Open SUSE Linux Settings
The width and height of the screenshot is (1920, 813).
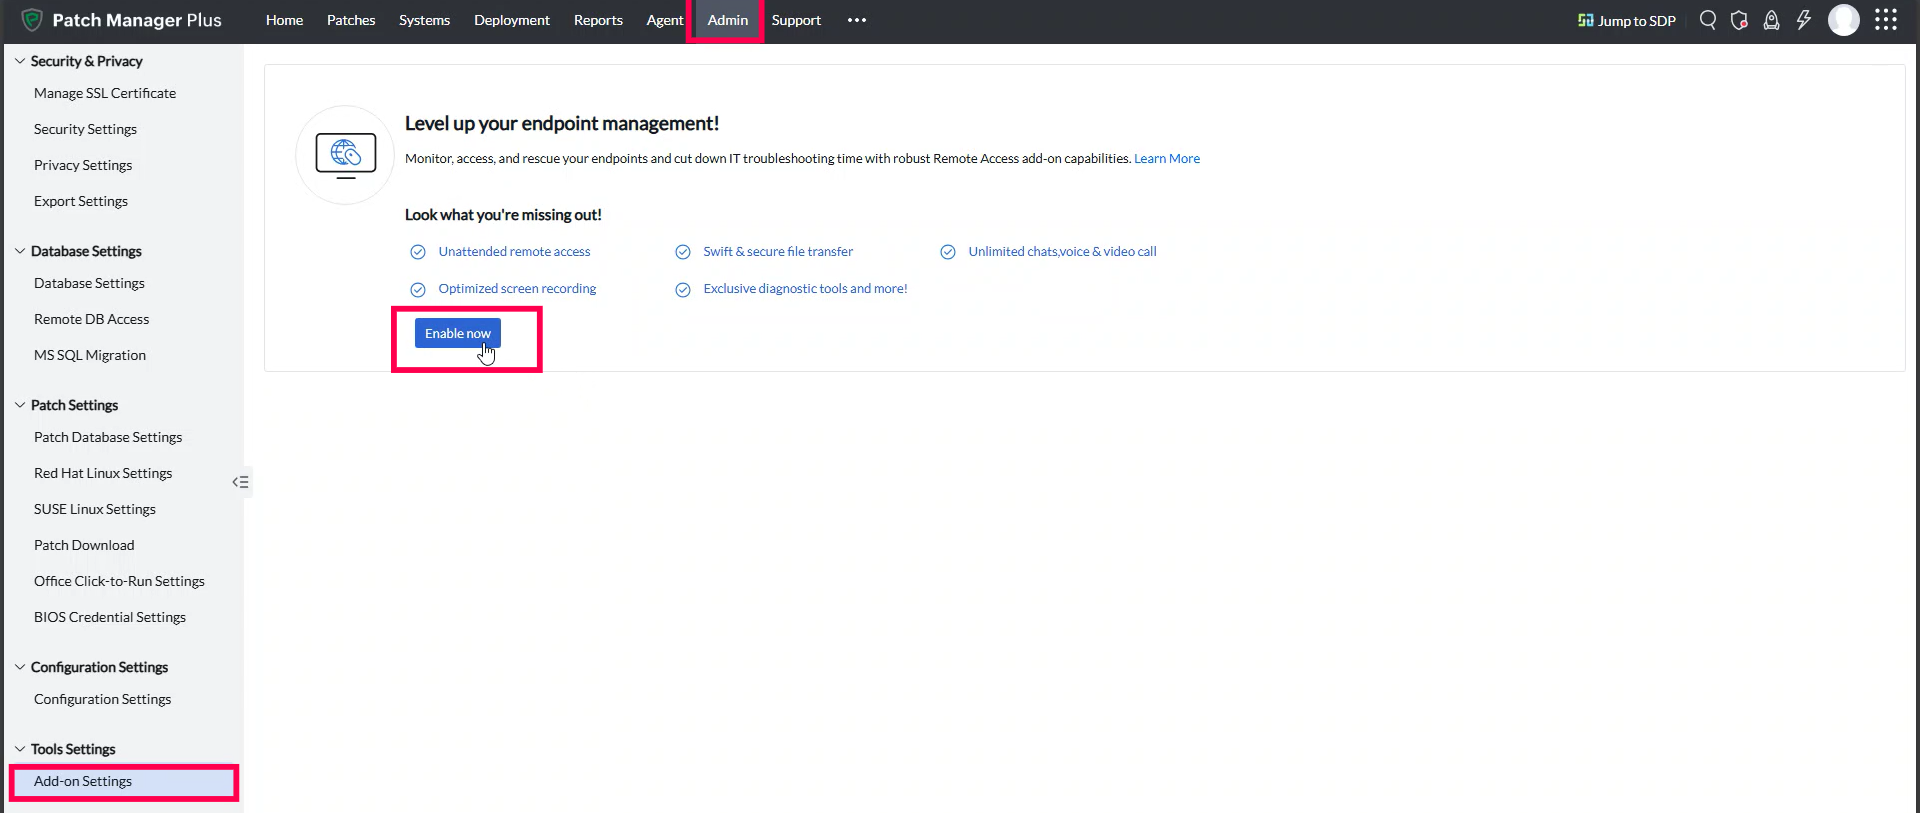pyautogui.click(x=95, y=509)
